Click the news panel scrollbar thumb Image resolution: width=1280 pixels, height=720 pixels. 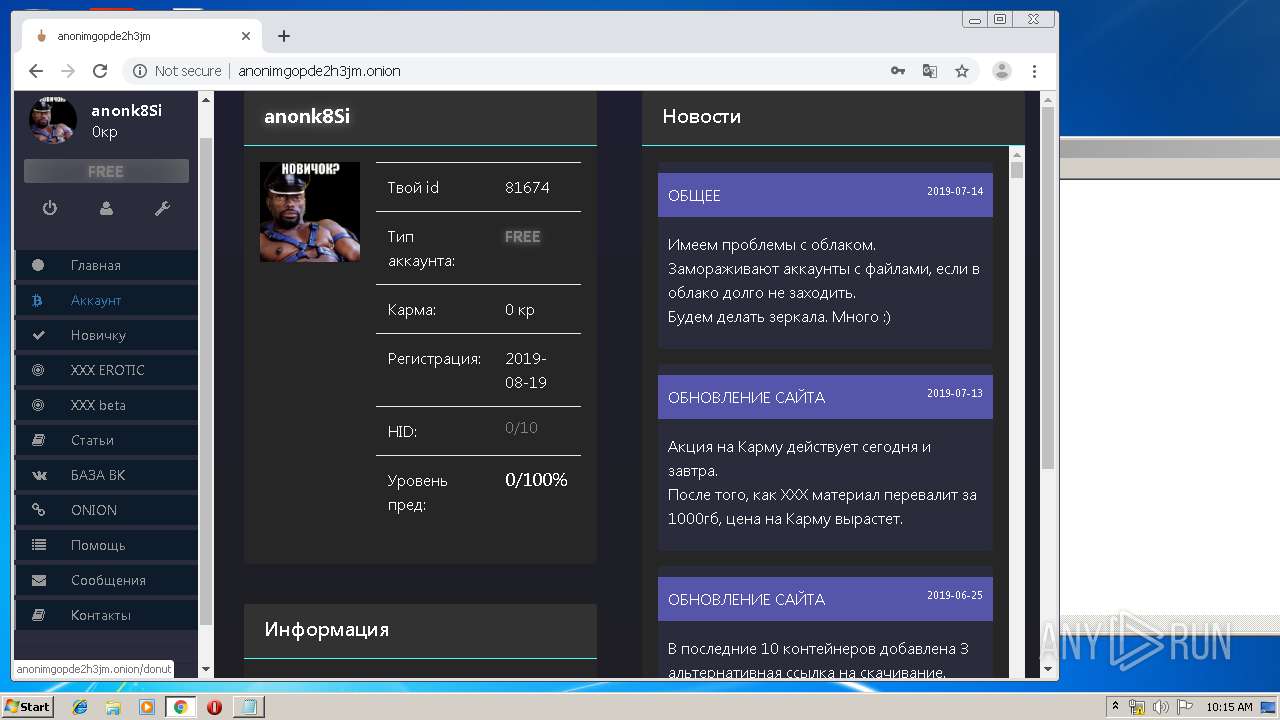point(1017,169)
